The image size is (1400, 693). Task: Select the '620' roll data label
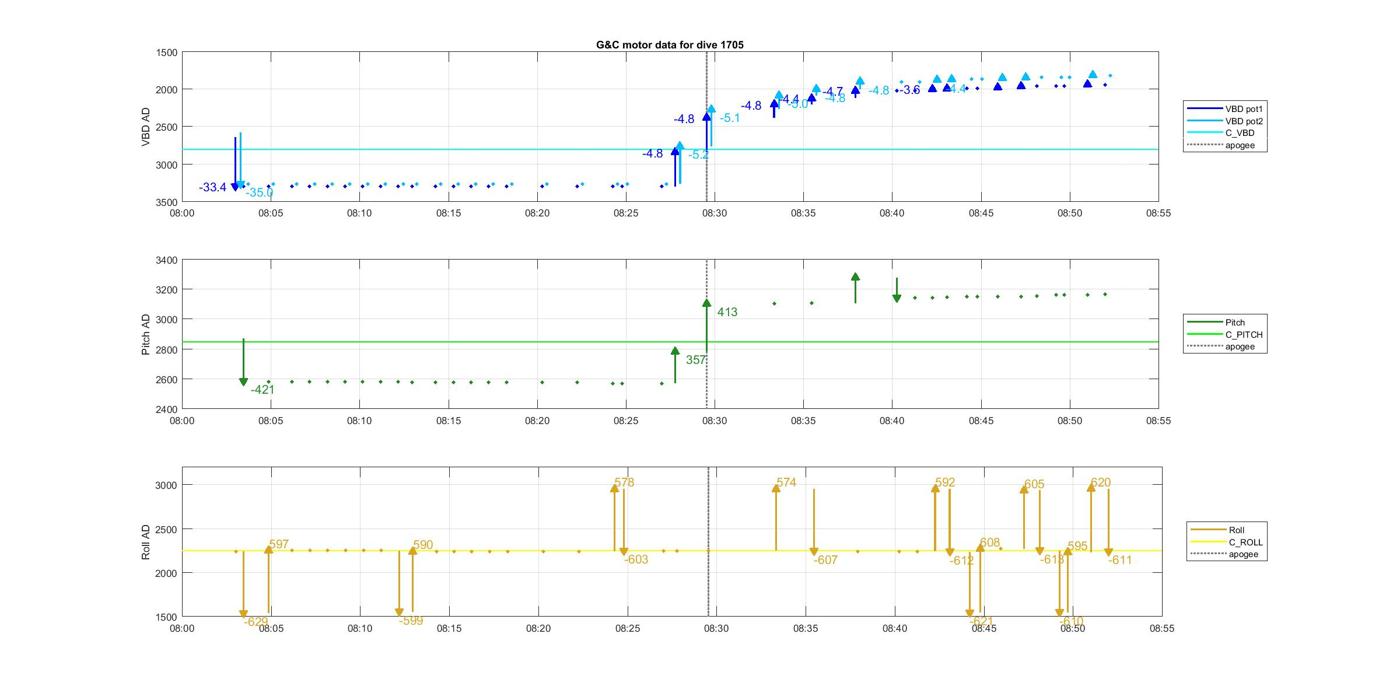click(x=1101, y=483)
